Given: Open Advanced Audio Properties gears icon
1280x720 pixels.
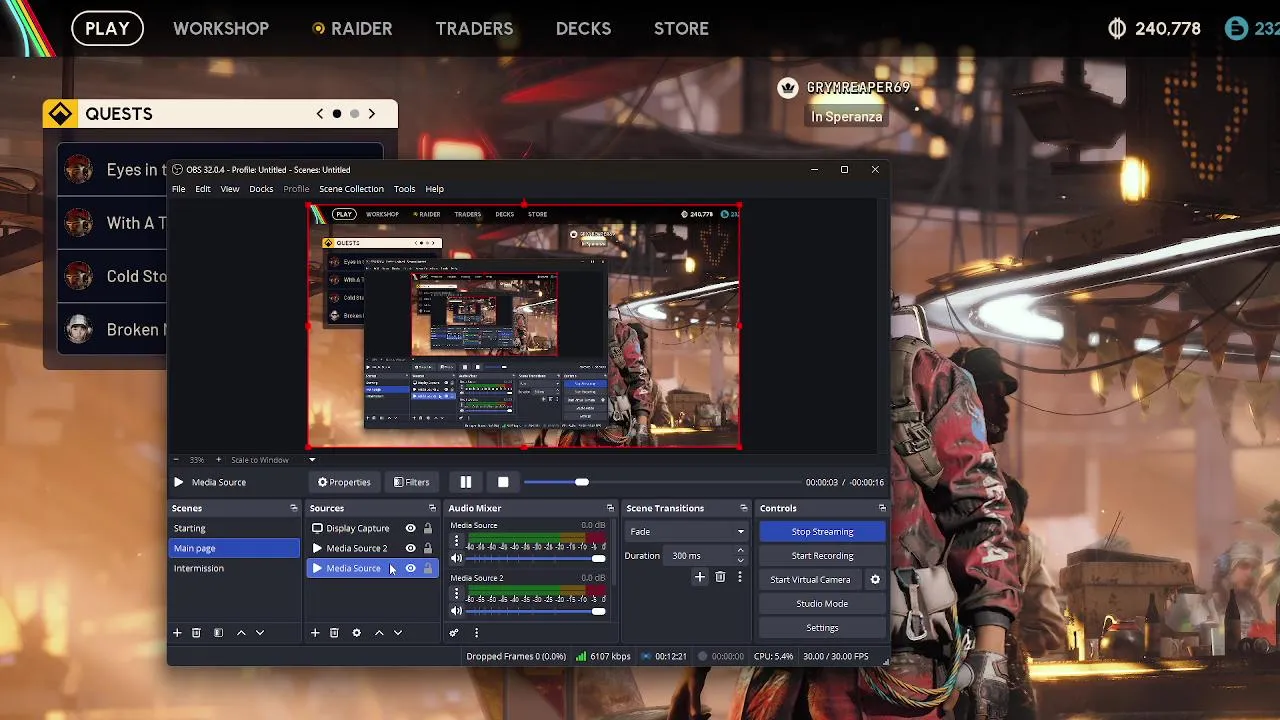Looking at the screenshot, I should pos(454,633).
